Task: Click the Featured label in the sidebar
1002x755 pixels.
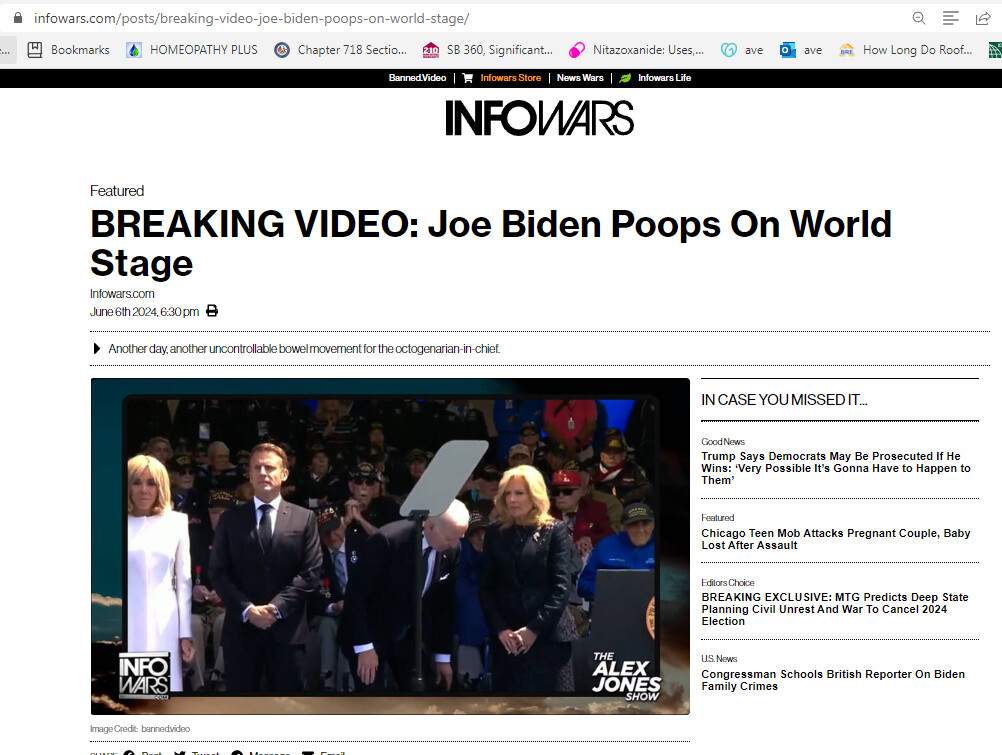Action: [x=718, y=518]
